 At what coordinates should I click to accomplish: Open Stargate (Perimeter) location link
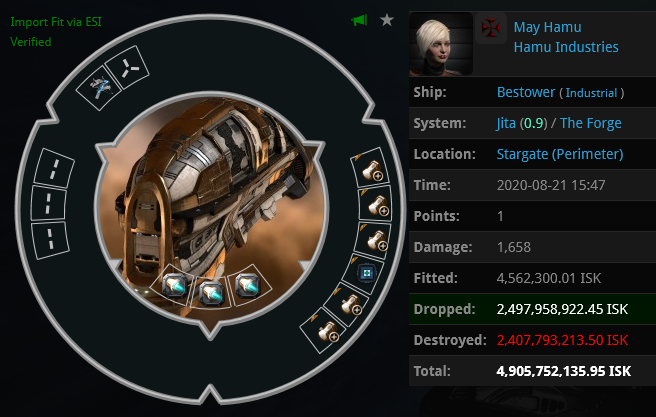tap(560, 154)
